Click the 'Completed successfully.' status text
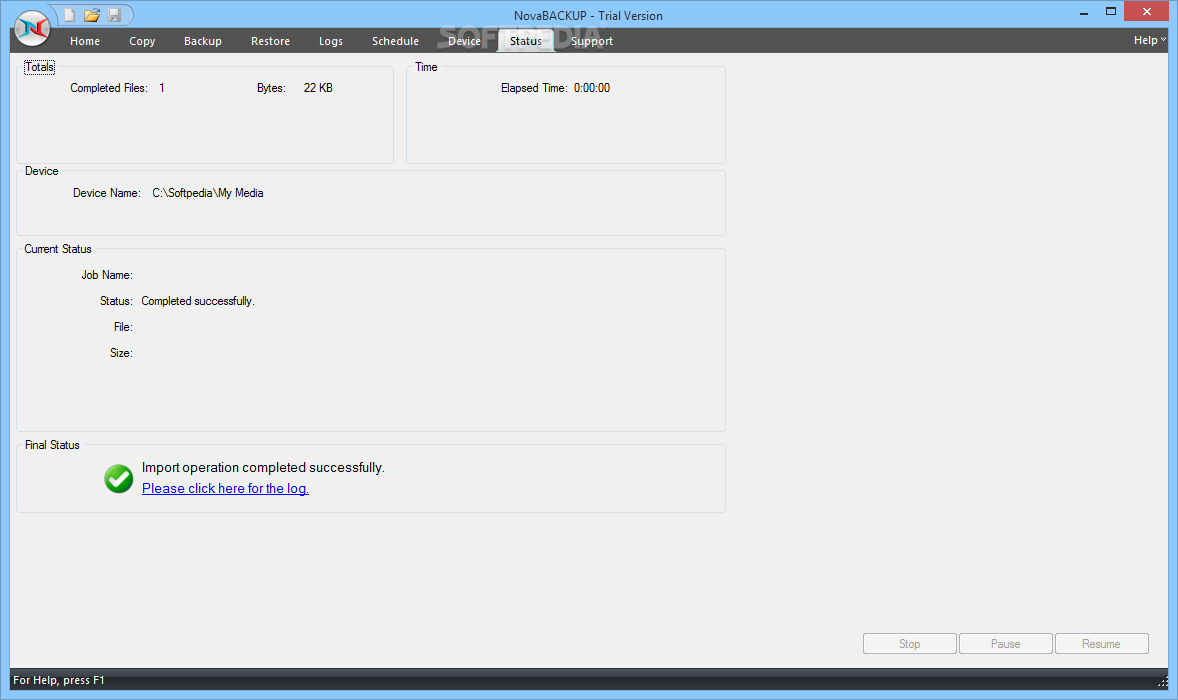Viewport: 1178px width, 700px height. (198, 301)
